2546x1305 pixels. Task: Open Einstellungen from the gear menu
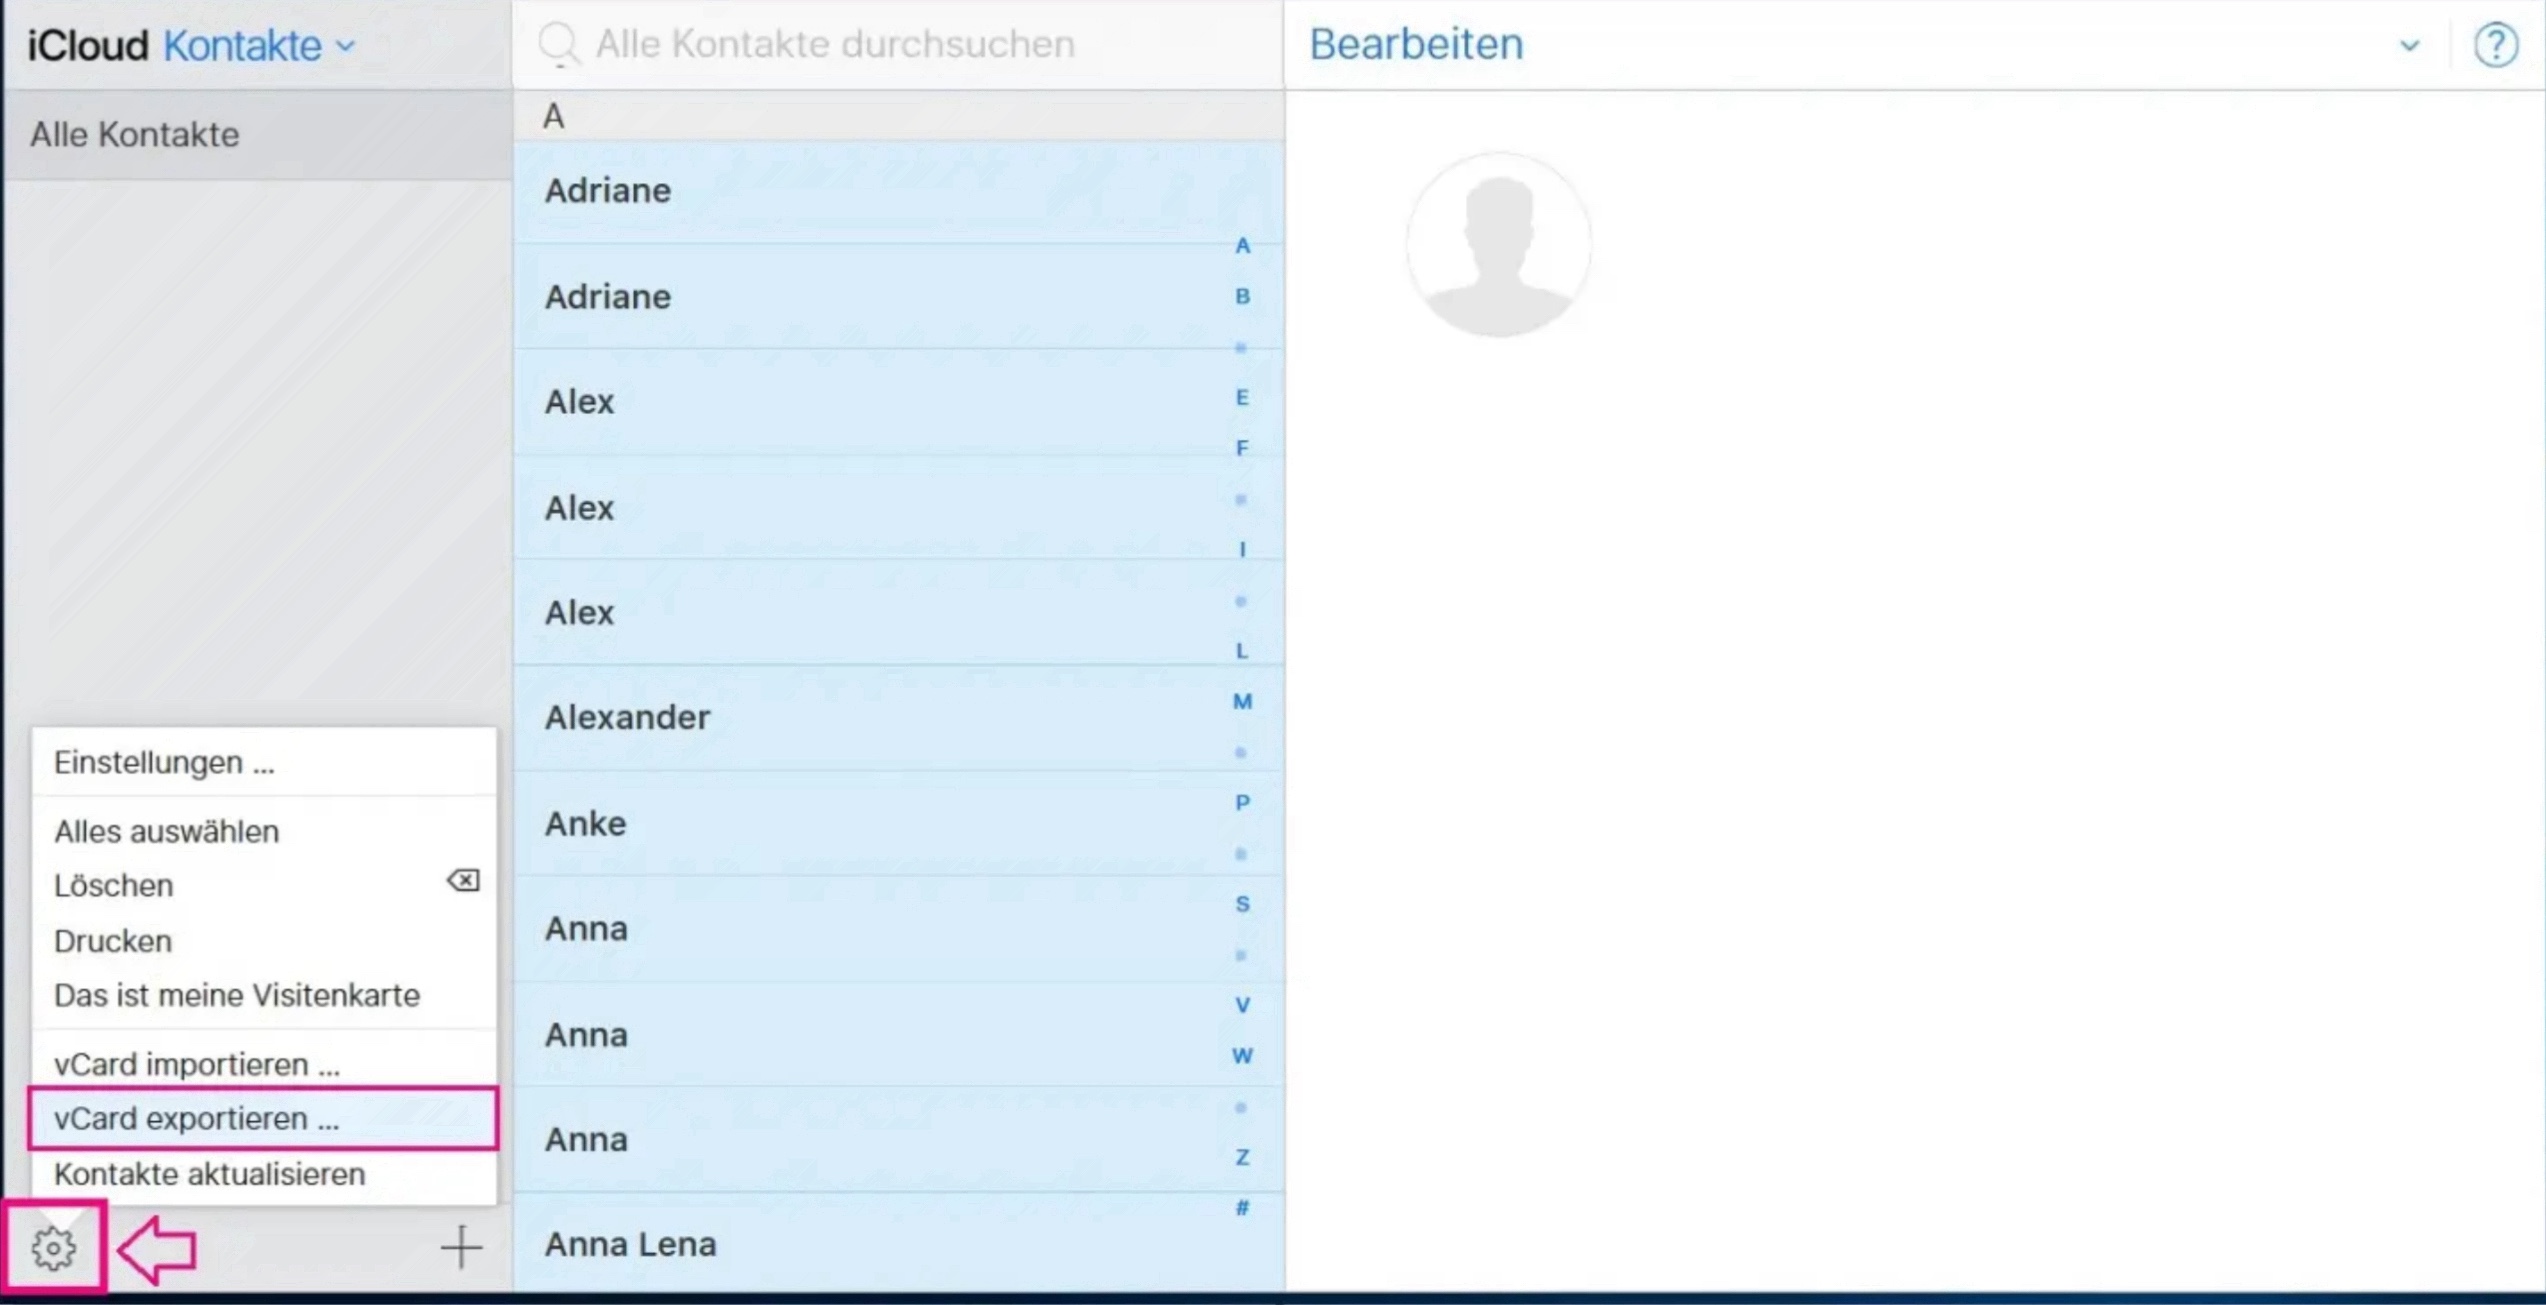click(163, 763)
